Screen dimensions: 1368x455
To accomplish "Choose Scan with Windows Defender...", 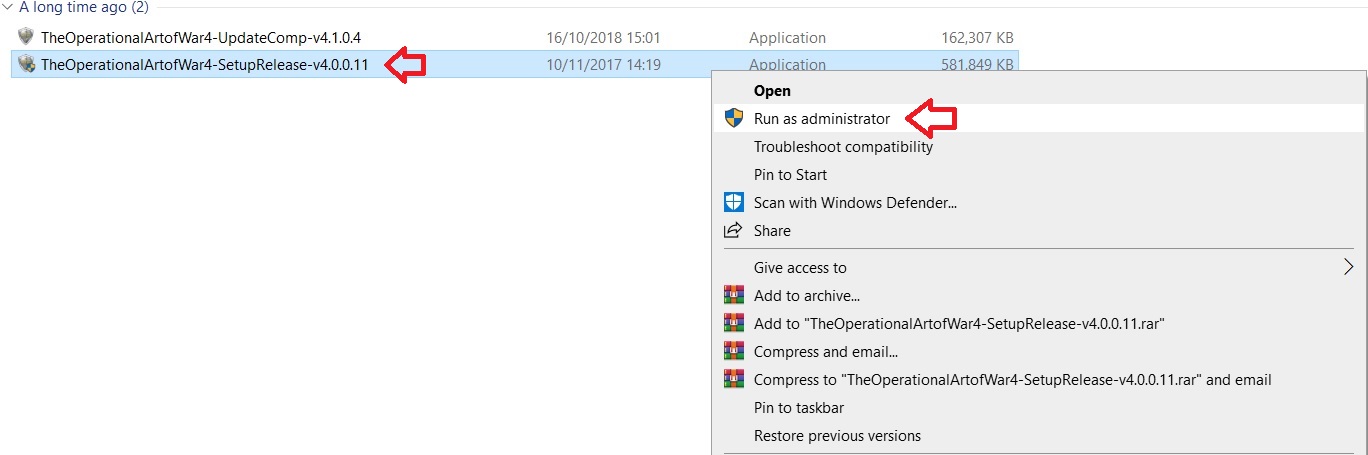I will pos(856,203).
